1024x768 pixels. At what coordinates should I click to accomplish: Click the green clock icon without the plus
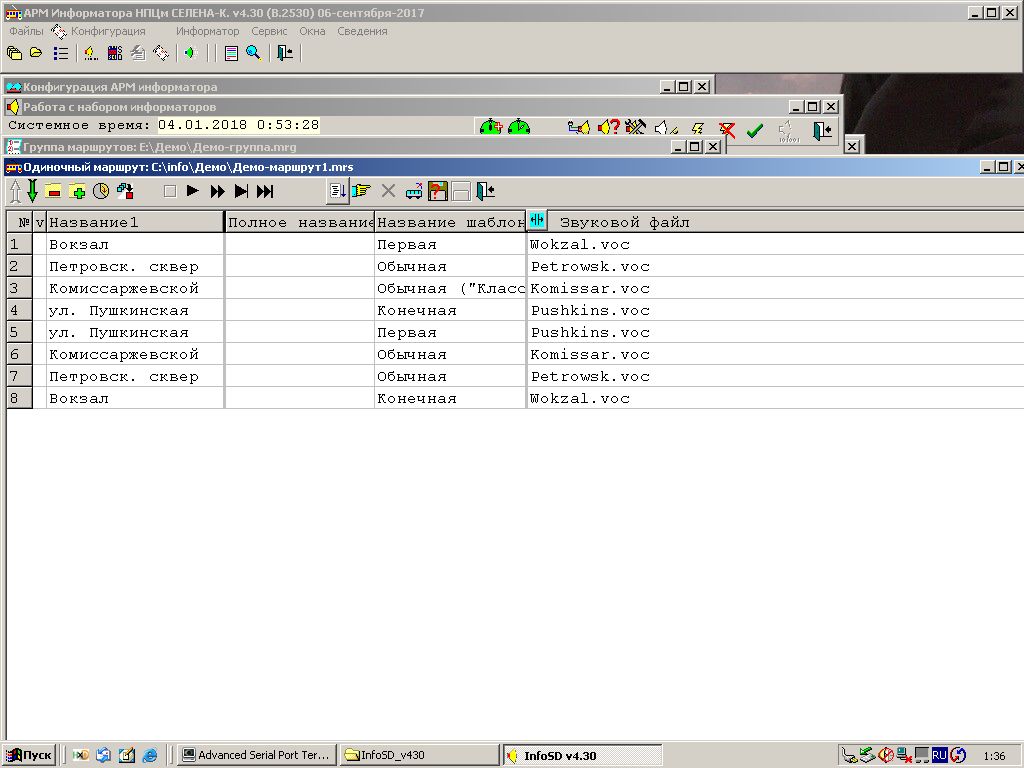point(519,127)
